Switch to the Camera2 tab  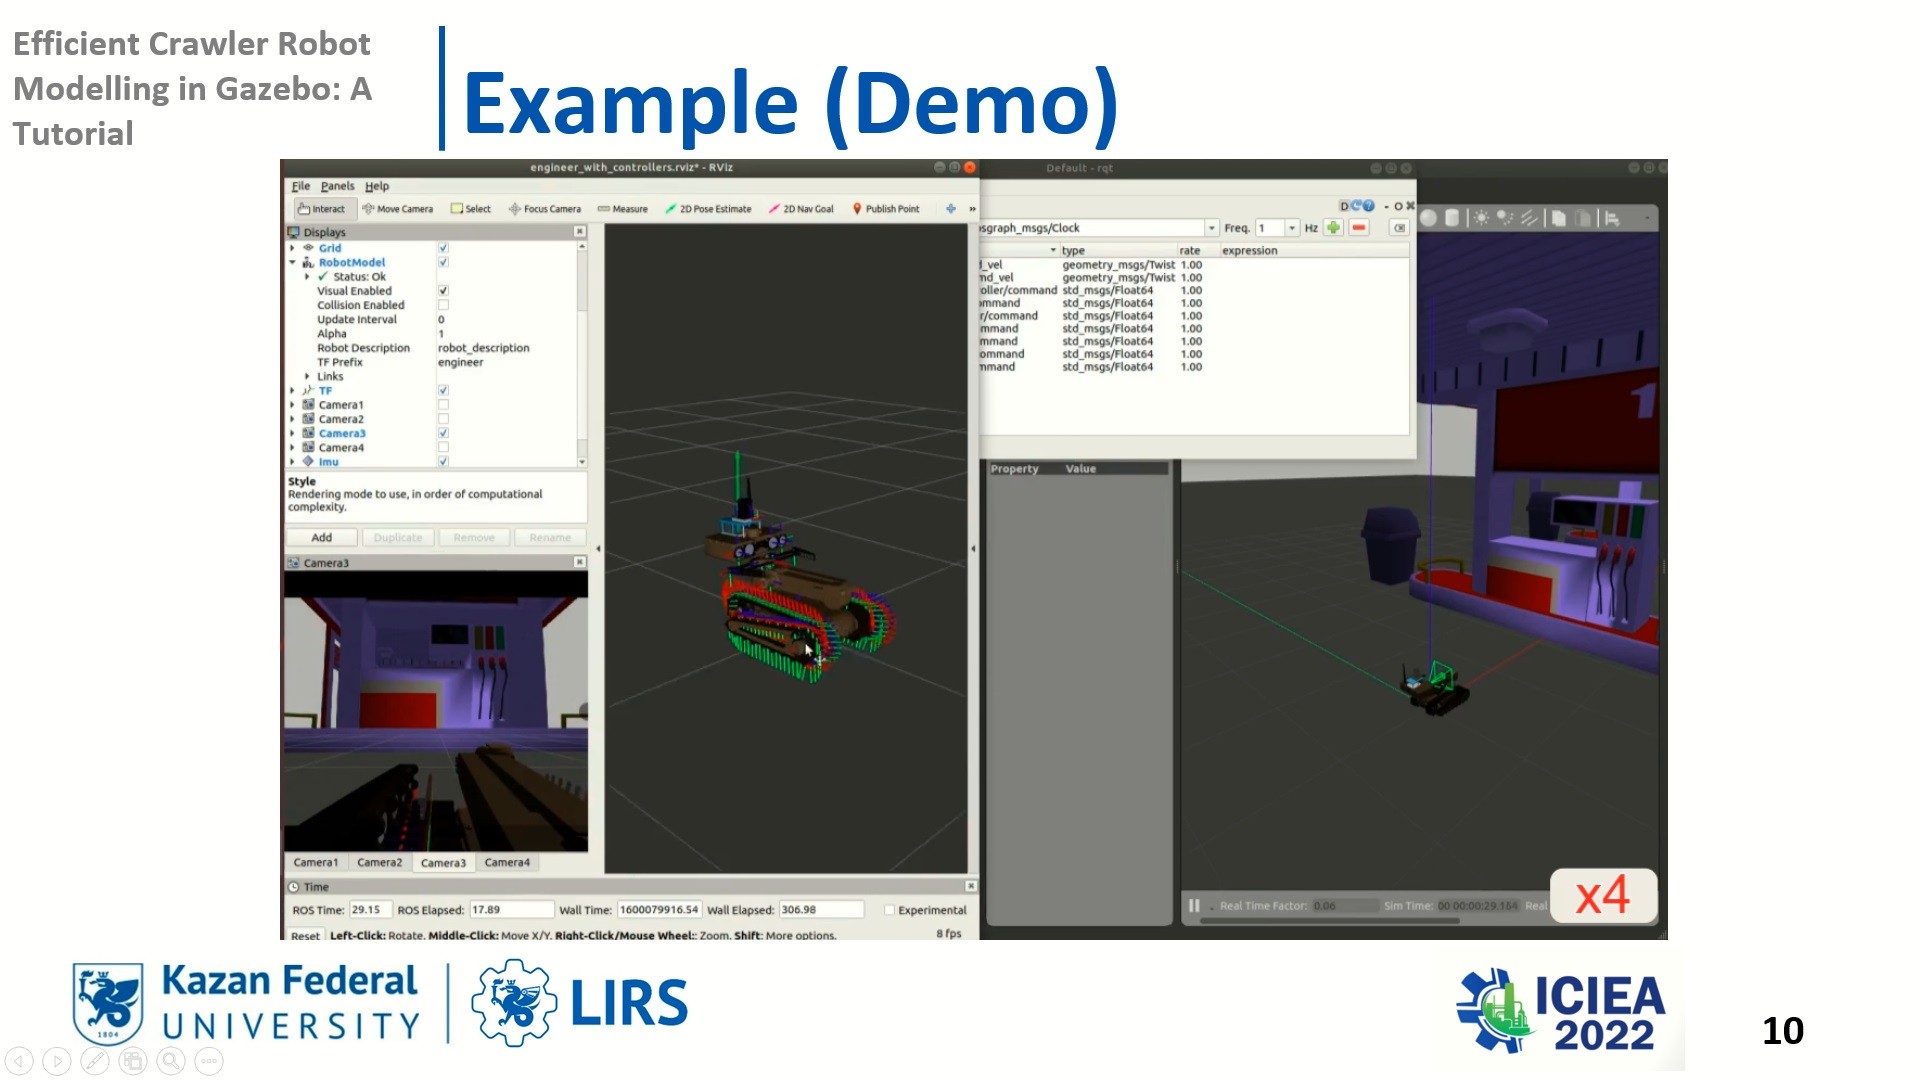[379, 861]
